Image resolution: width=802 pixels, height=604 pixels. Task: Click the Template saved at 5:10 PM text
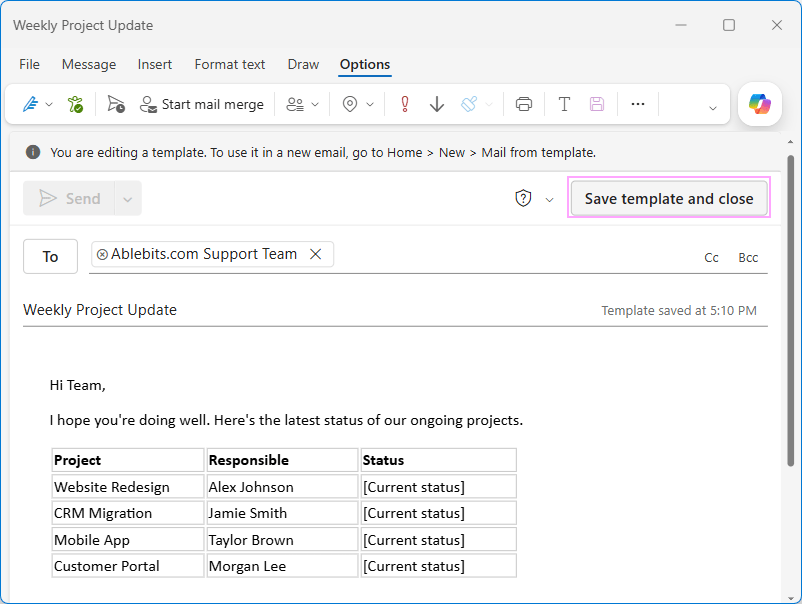(x=679, y=310)
